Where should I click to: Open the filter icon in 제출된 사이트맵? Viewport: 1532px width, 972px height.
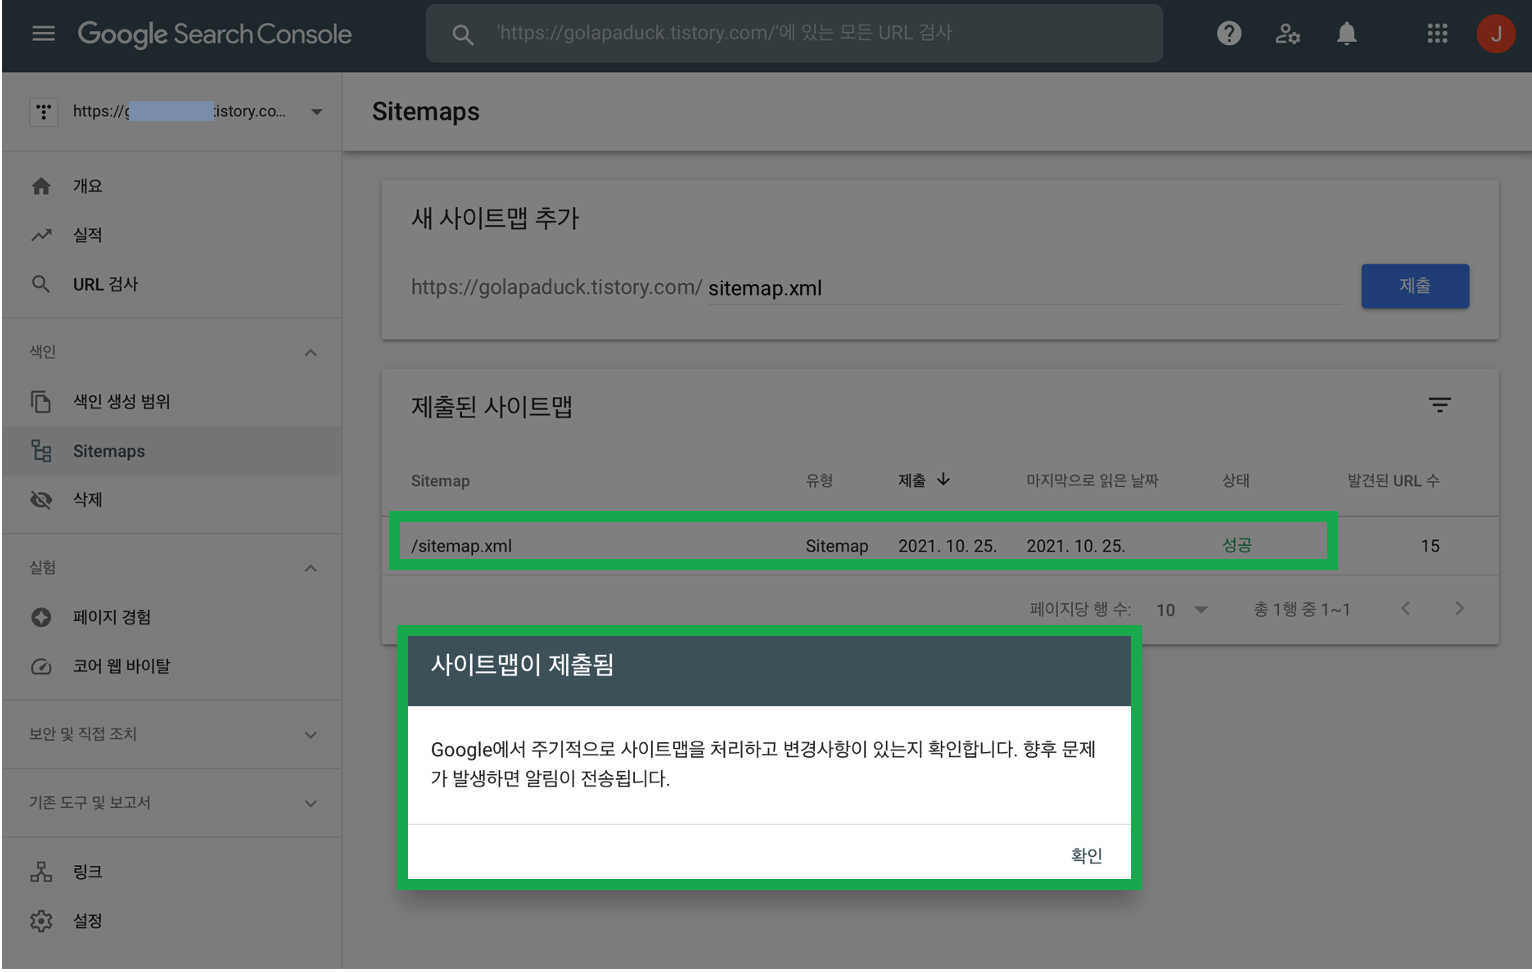1439,405
